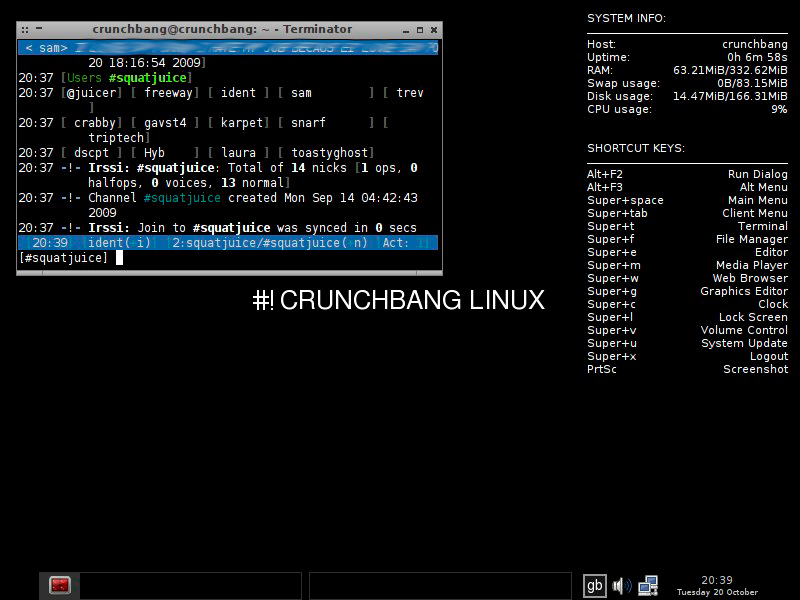The width and height of the screenshot is (800, 600).
Task: Click the RAM usage value 63.21MiB/332.62MiB
Action: 730,70
